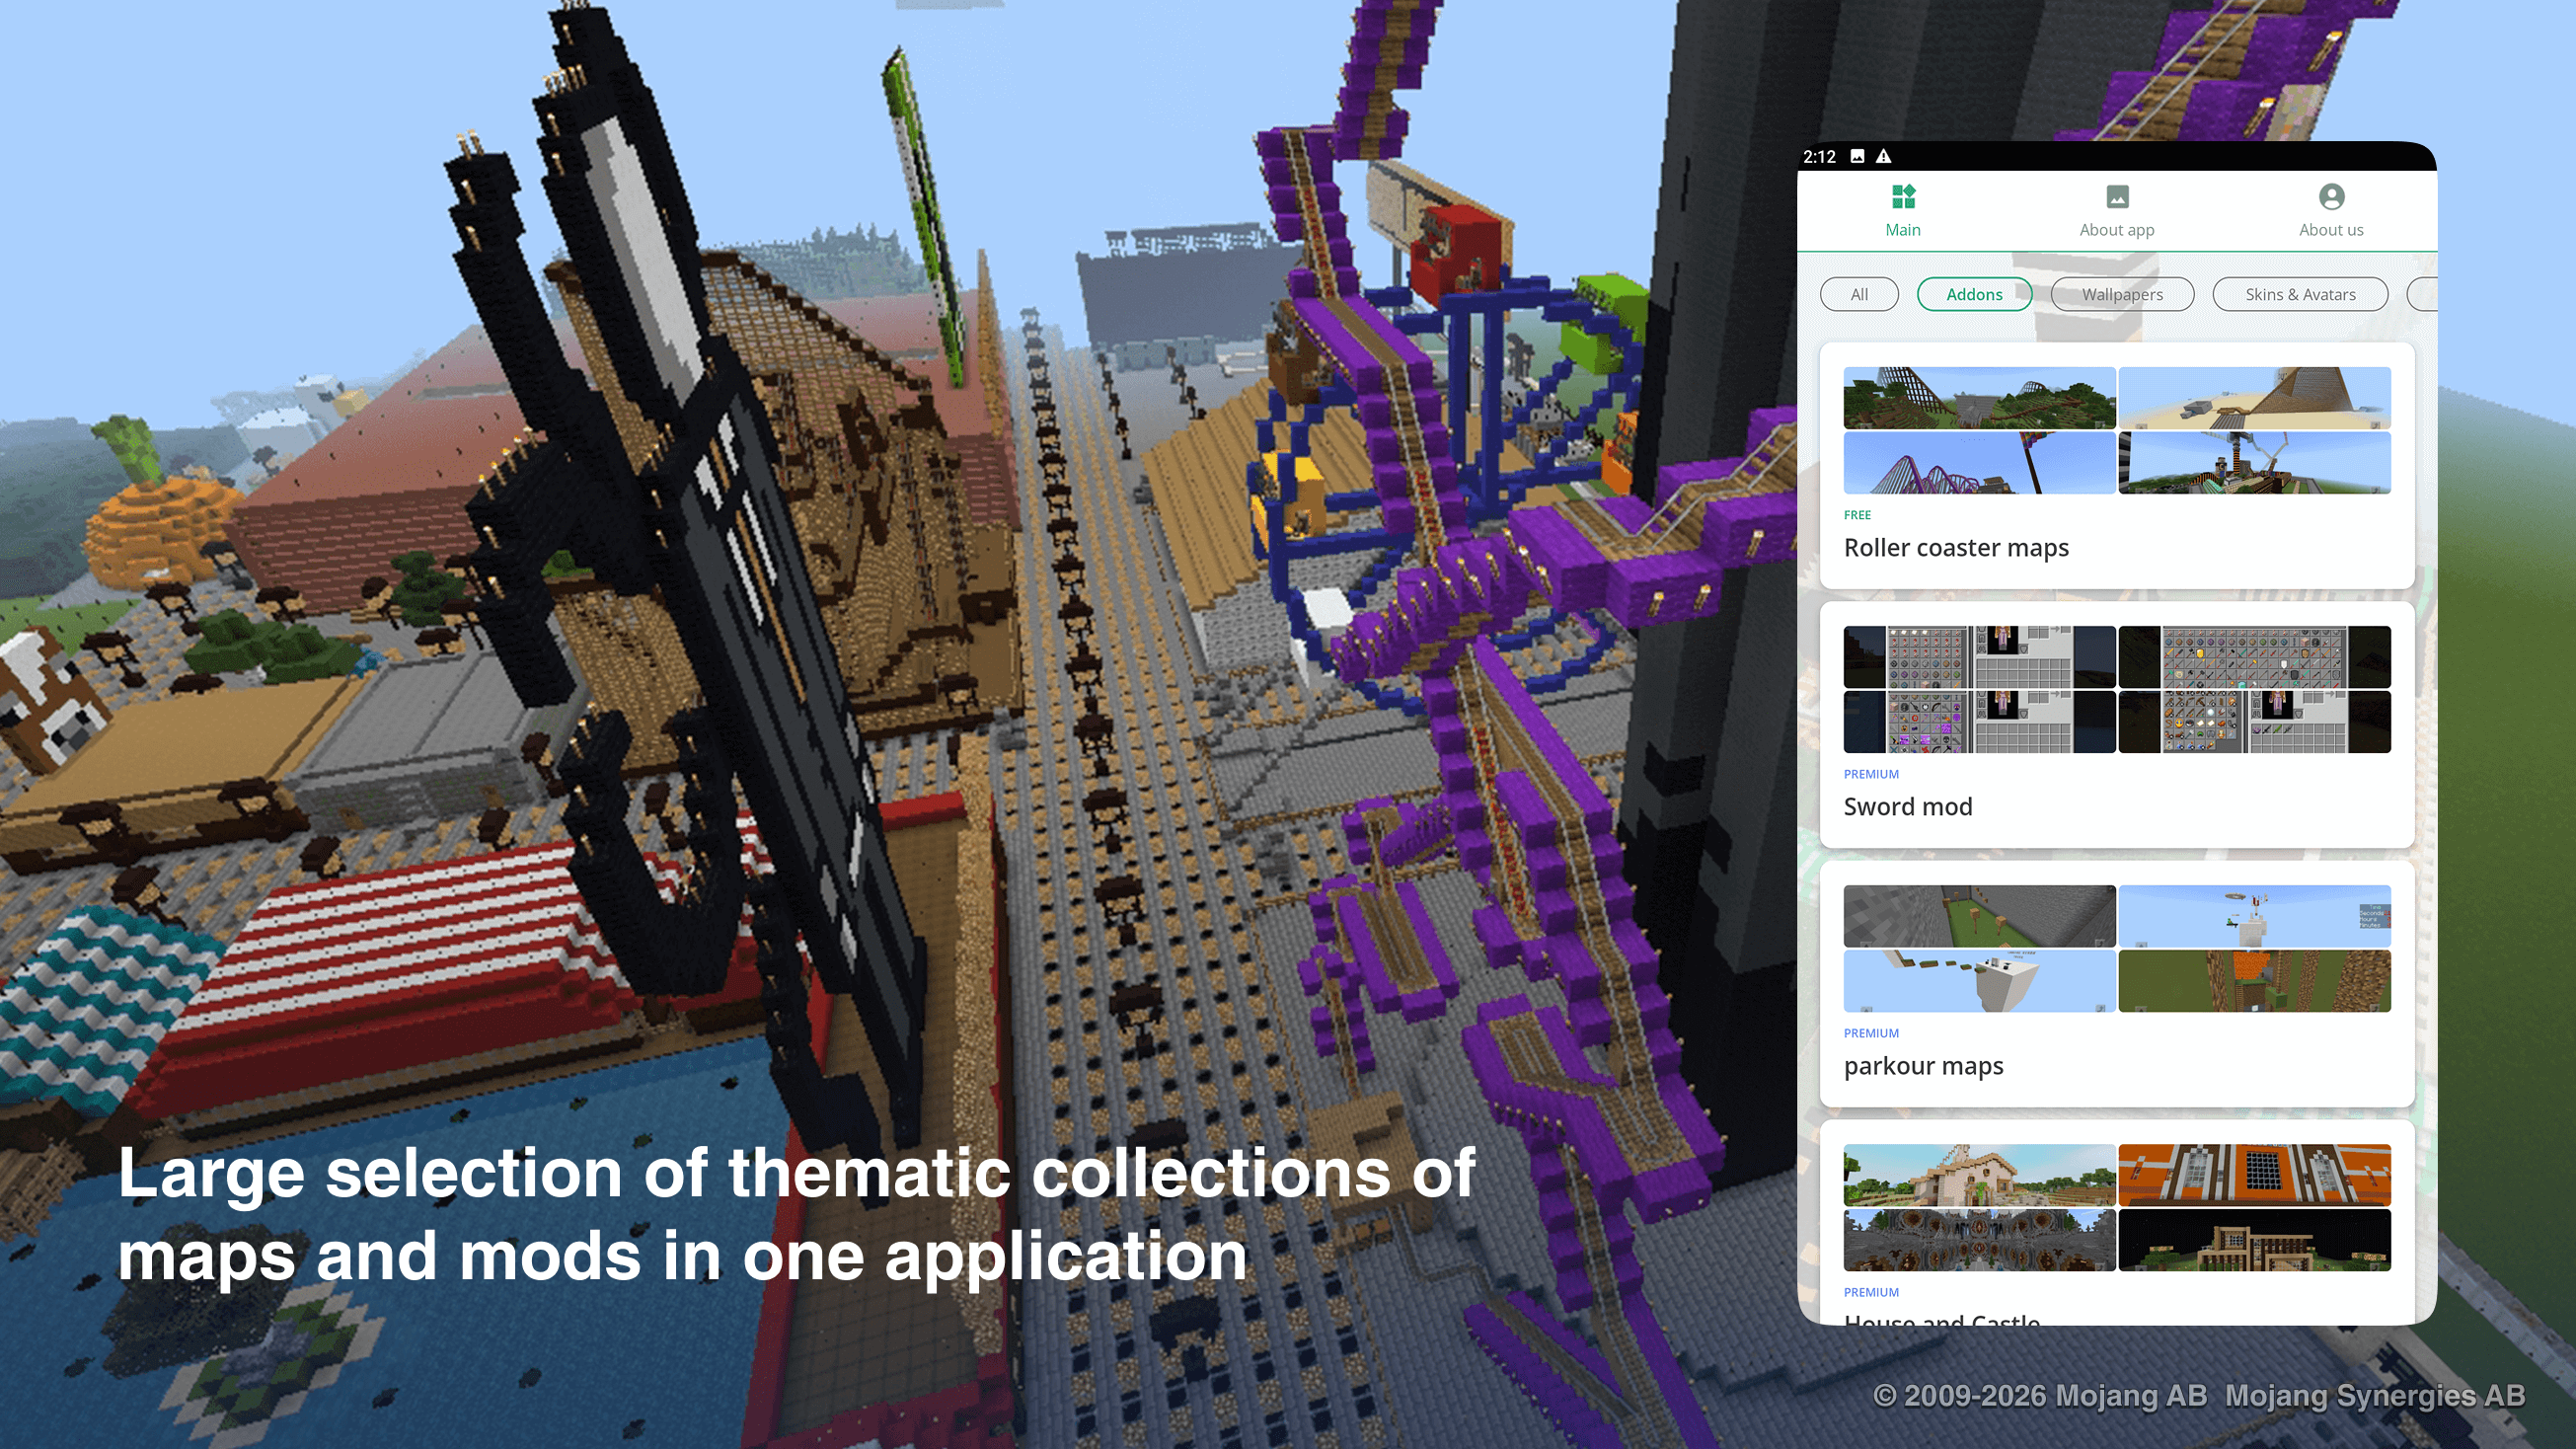Open the About app image icon
The height and width of the screenshot is (1449, 2576).
pos(2117,196)
